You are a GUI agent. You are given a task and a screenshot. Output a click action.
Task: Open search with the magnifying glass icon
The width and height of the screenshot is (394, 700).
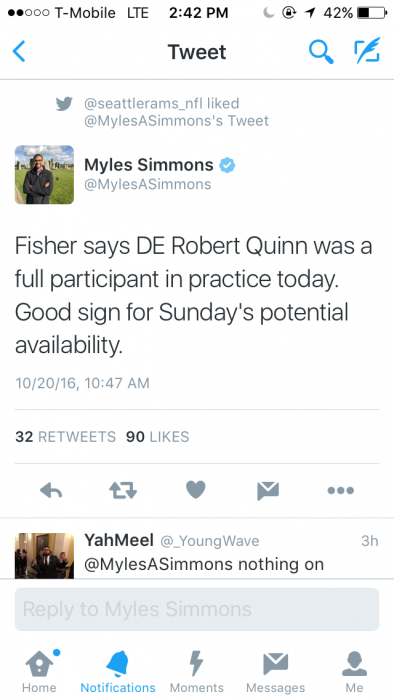click(321, 51)
